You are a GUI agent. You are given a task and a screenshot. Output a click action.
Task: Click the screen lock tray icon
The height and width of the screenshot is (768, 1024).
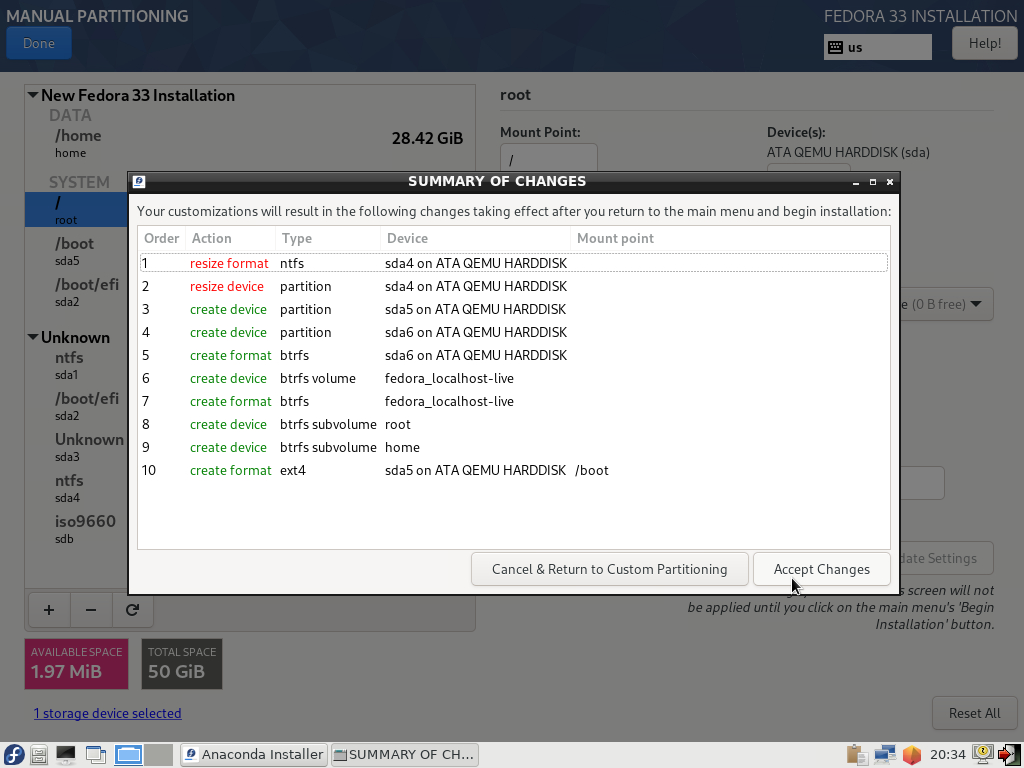pos(983,754)
